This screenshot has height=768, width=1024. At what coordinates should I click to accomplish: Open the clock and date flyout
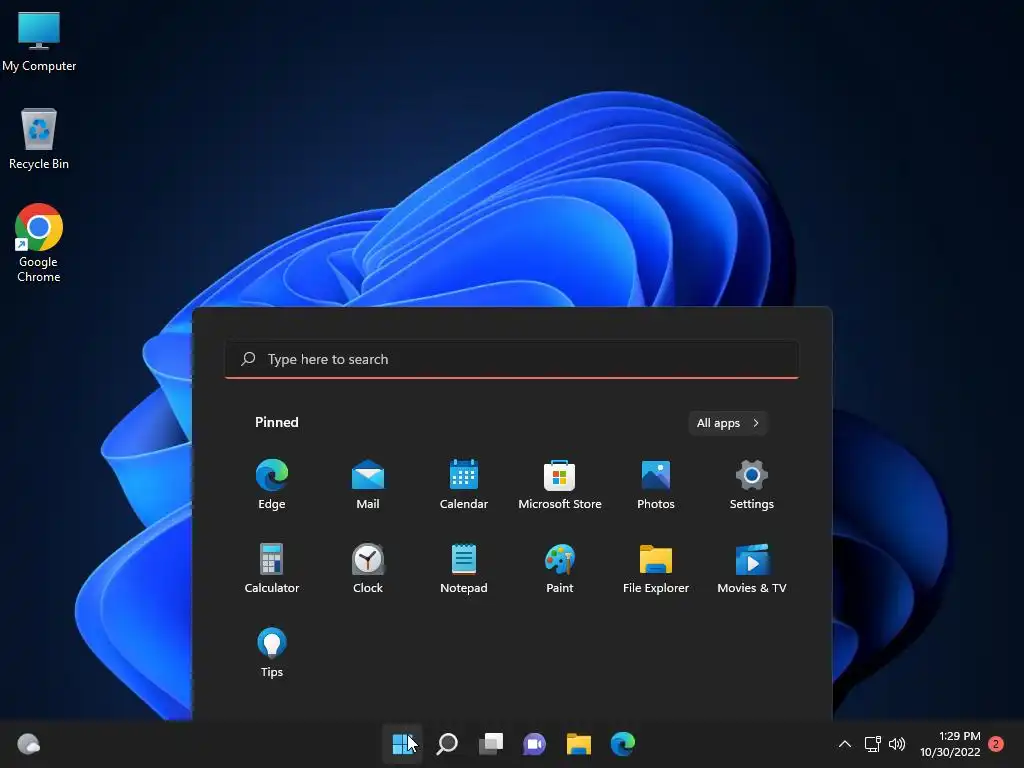pos(950,744)
